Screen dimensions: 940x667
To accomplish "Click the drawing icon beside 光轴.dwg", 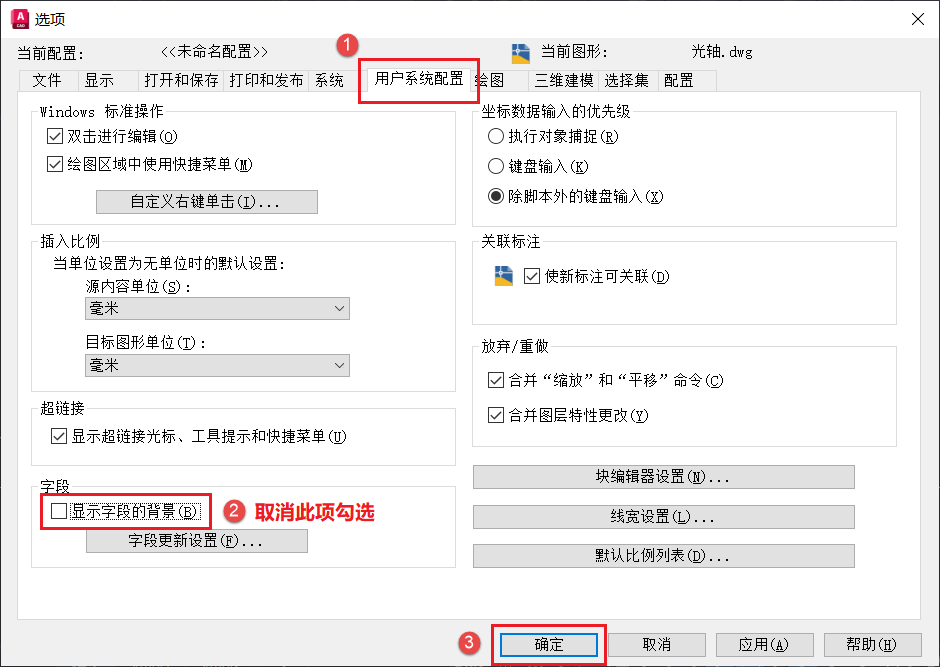I will [x=519, y=55].
